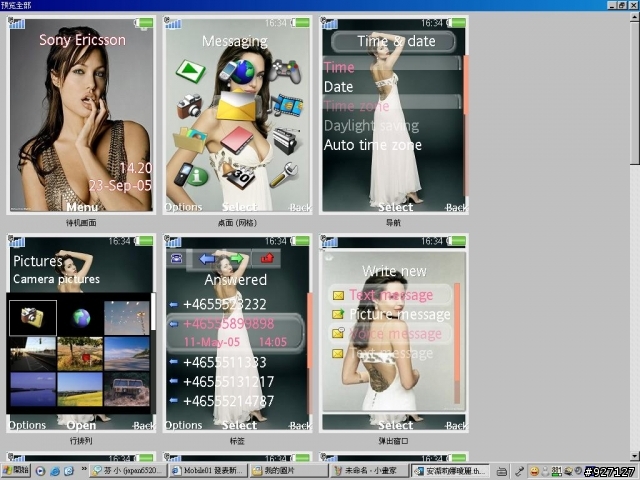Click the camera icon in the Messaging grid
The height and width of the screenshot is (480, 640).
[189, 106]
